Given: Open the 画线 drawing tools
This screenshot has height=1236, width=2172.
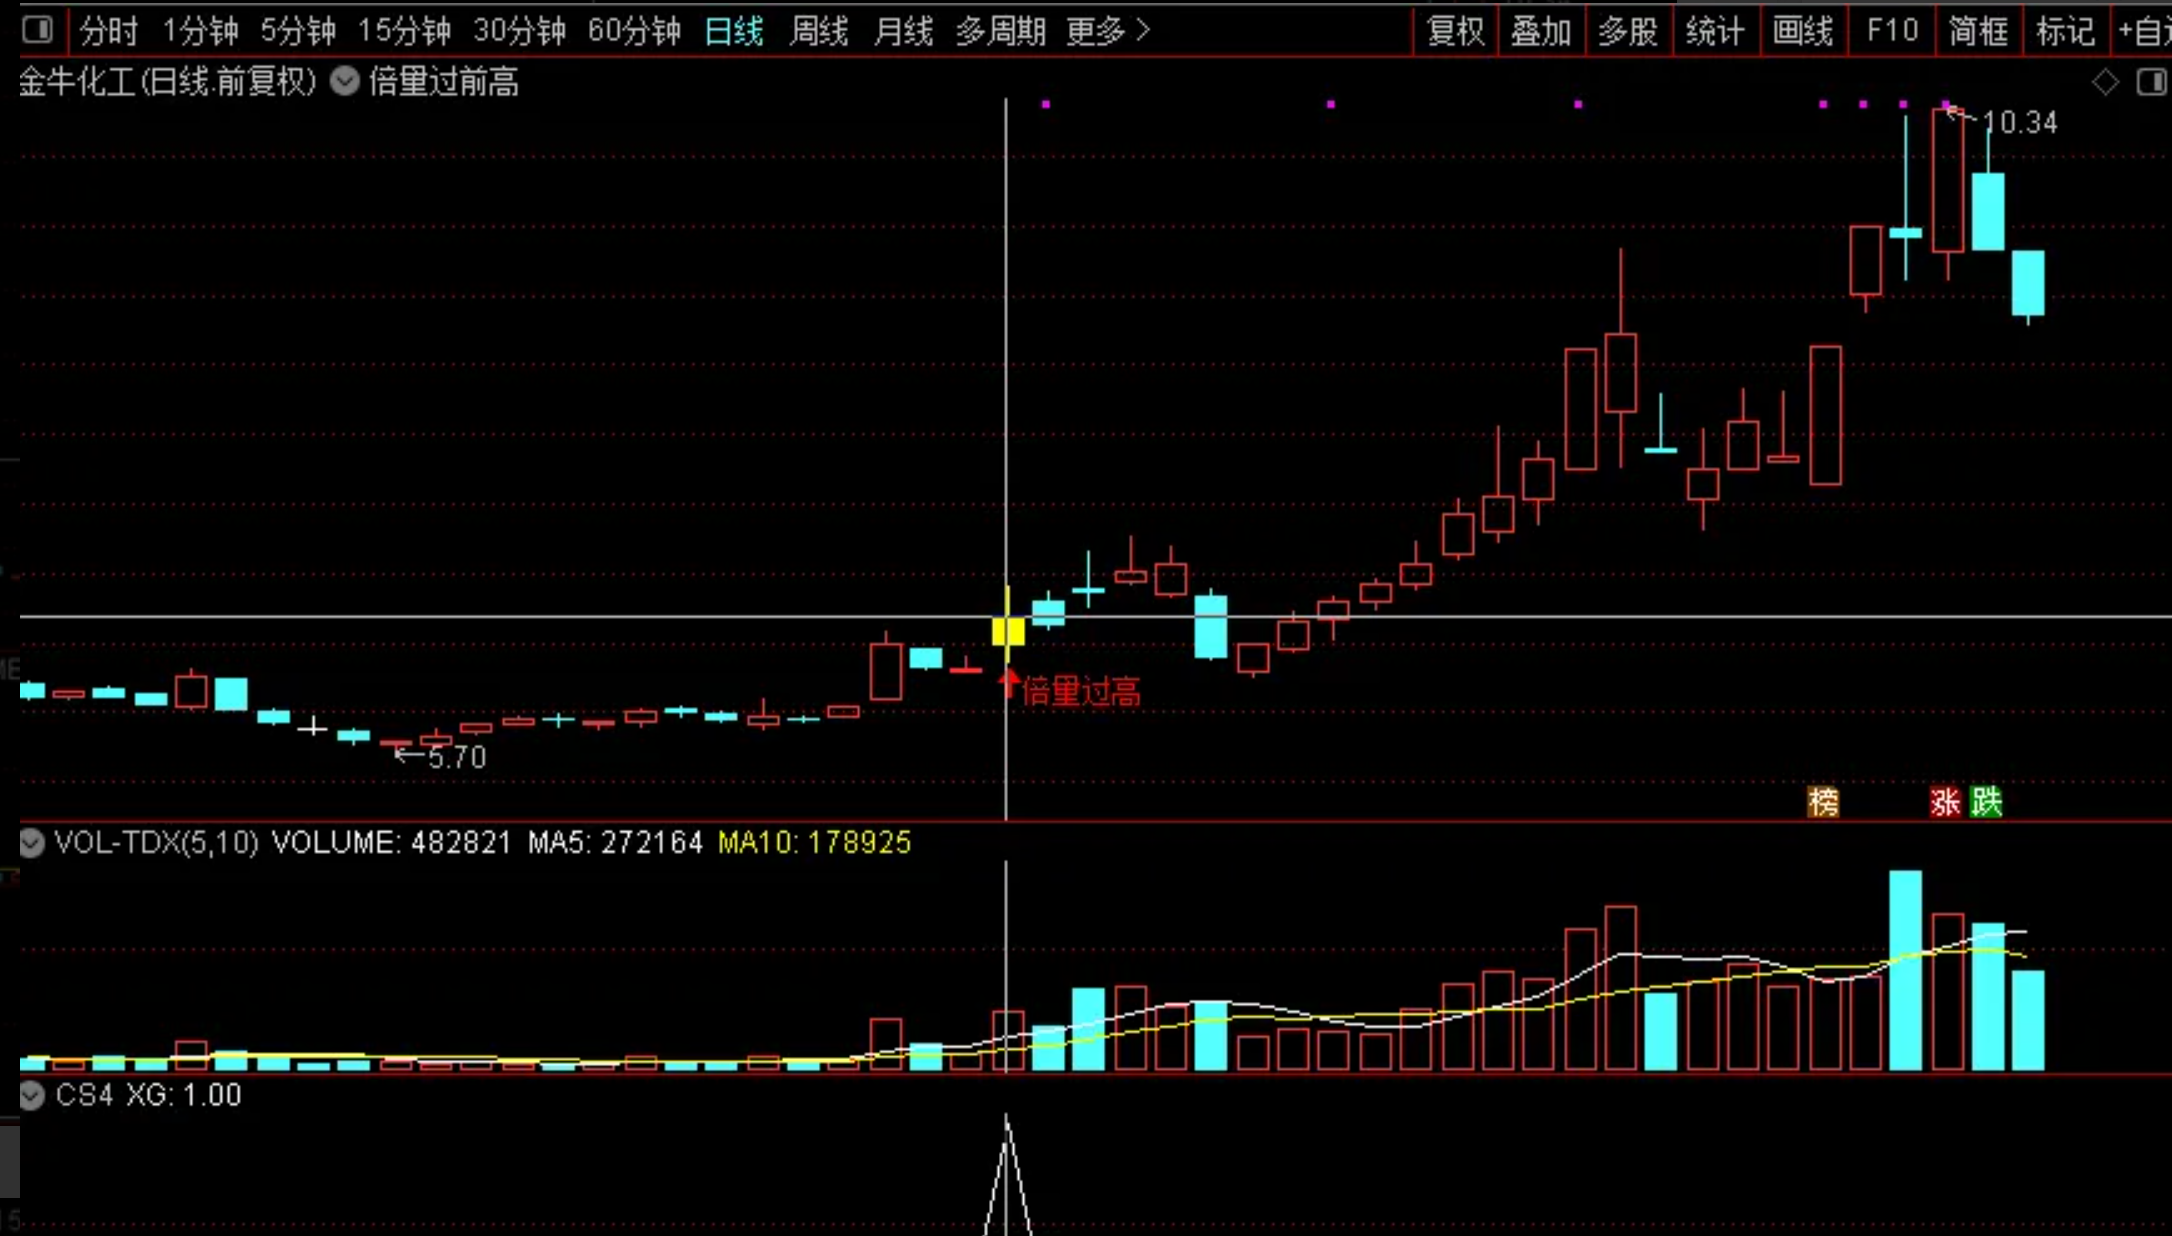Looking at the screenshot, I should [x=1802, y=31].
